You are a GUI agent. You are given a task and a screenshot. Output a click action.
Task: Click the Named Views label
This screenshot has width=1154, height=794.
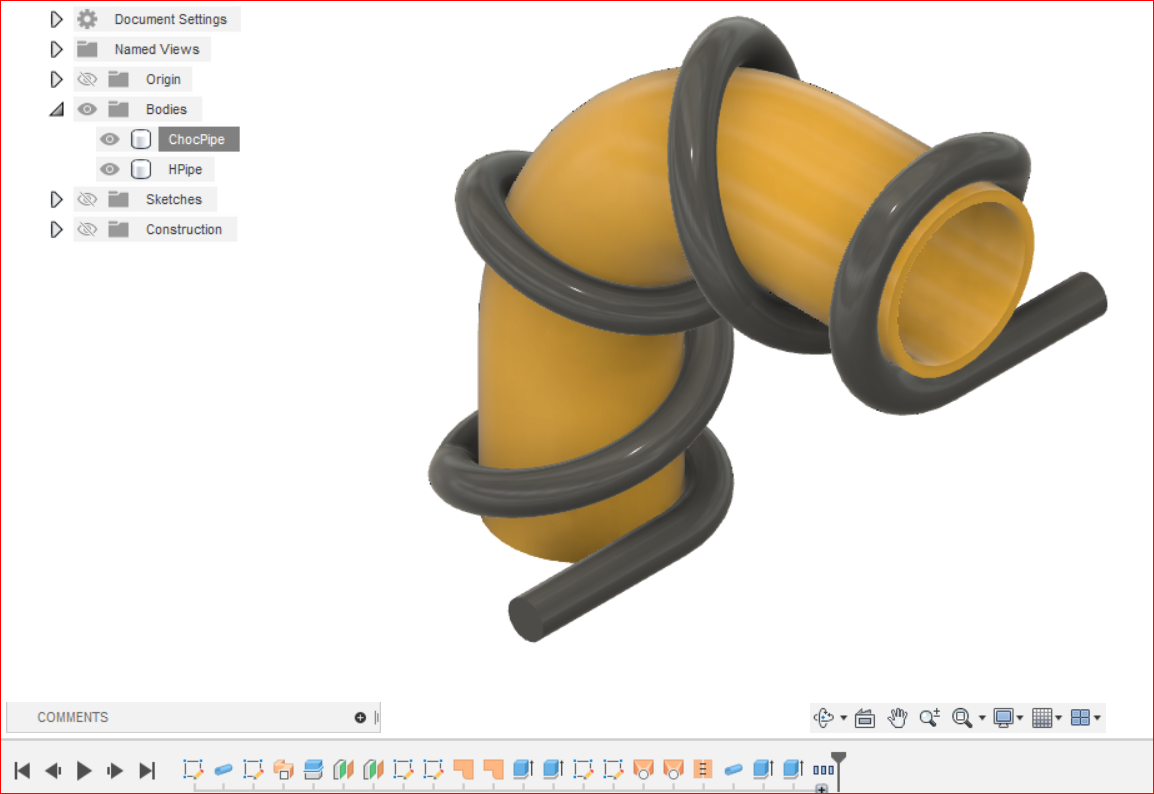[x=157, y=49]
